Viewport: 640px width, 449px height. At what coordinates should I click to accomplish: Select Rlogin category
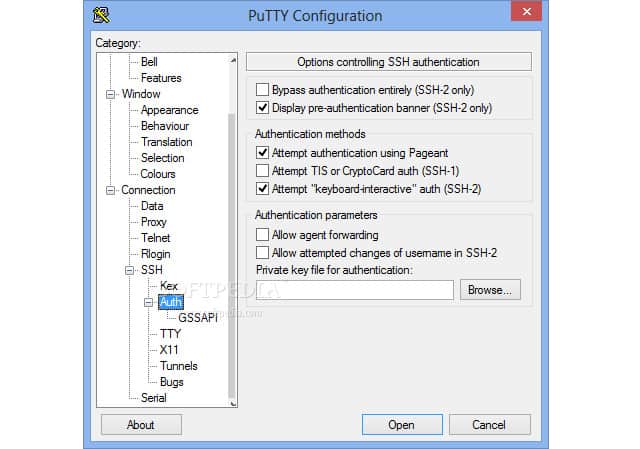pyautogui.click(x=156, y=254)
